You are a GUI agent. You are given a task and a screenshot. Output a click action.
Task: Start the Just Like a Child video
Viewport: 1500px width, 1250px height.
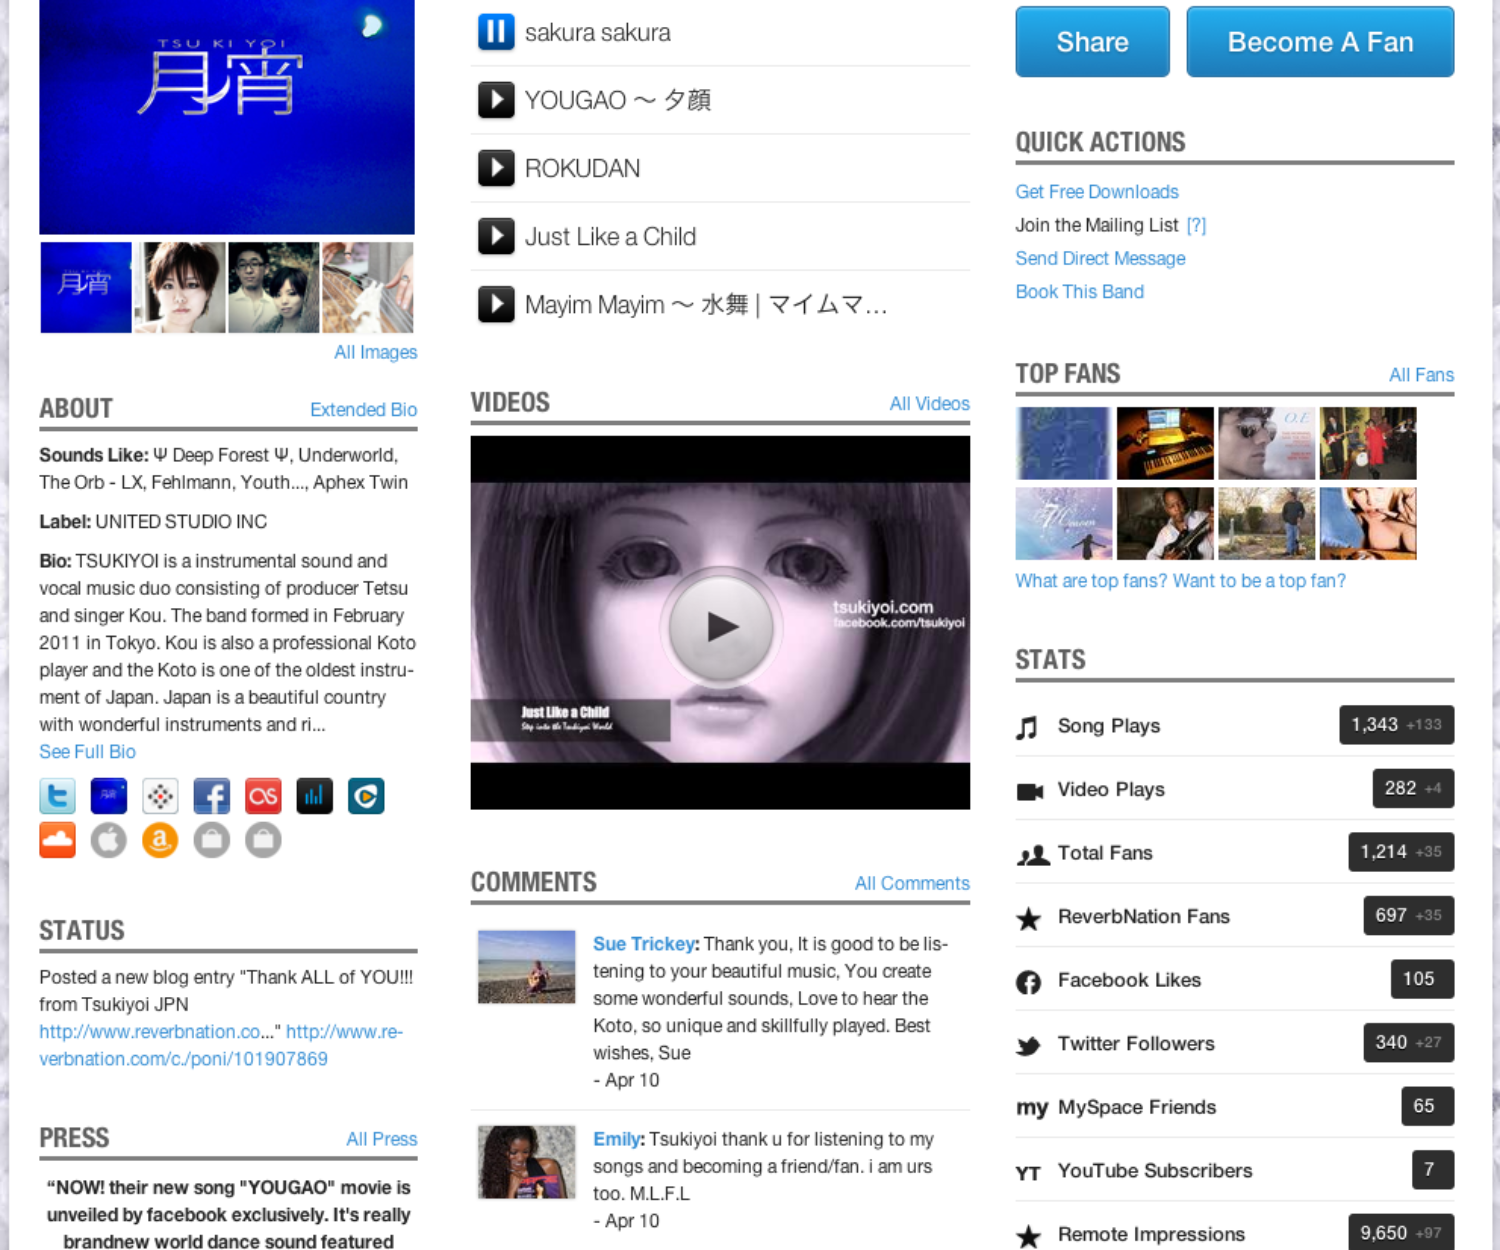(x=720, y=626)
